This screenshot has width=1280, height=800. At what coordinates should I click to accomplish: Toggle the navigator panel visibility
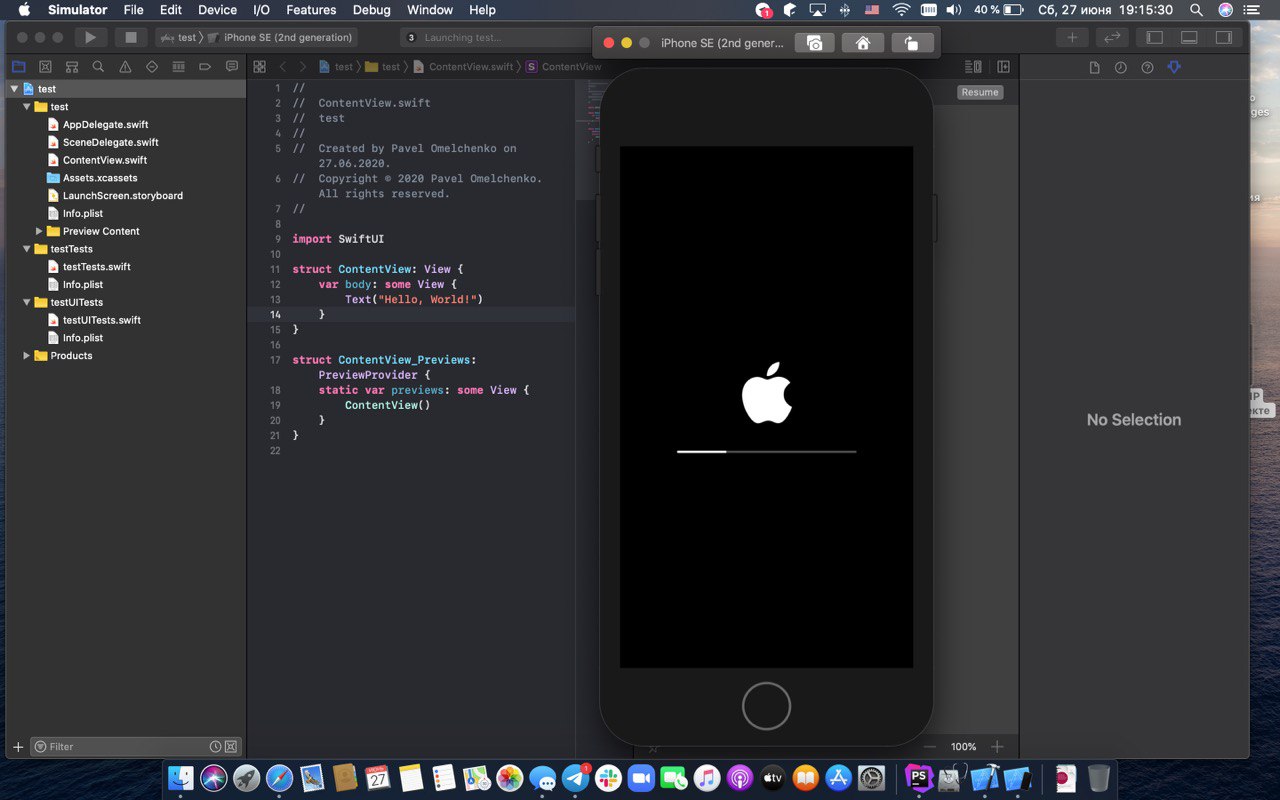point(1155,37)
